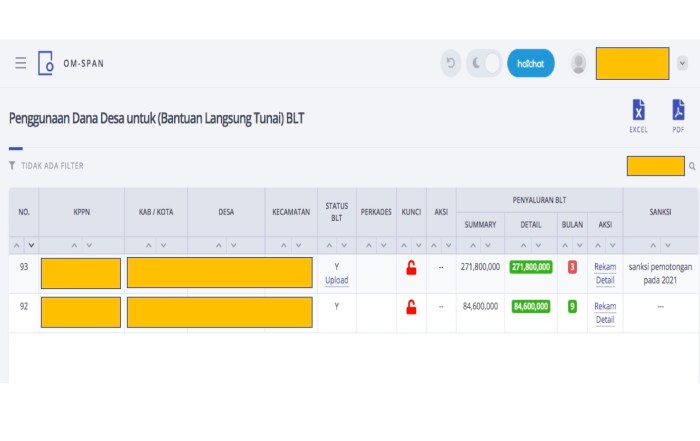The height and width of the screenshot is (441, 700).
Task: Select summary value 271,800,000
Action: tap(480, 267)
